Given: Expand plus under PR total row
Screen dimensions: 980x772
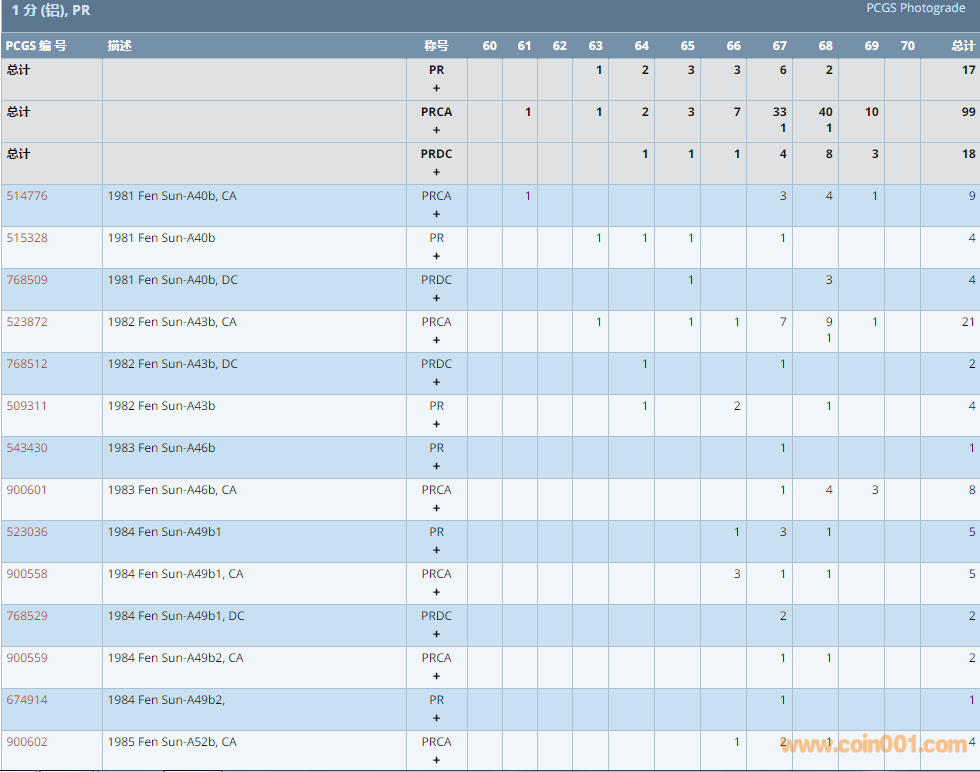Looking at the screenshot, I should point(436,88).
